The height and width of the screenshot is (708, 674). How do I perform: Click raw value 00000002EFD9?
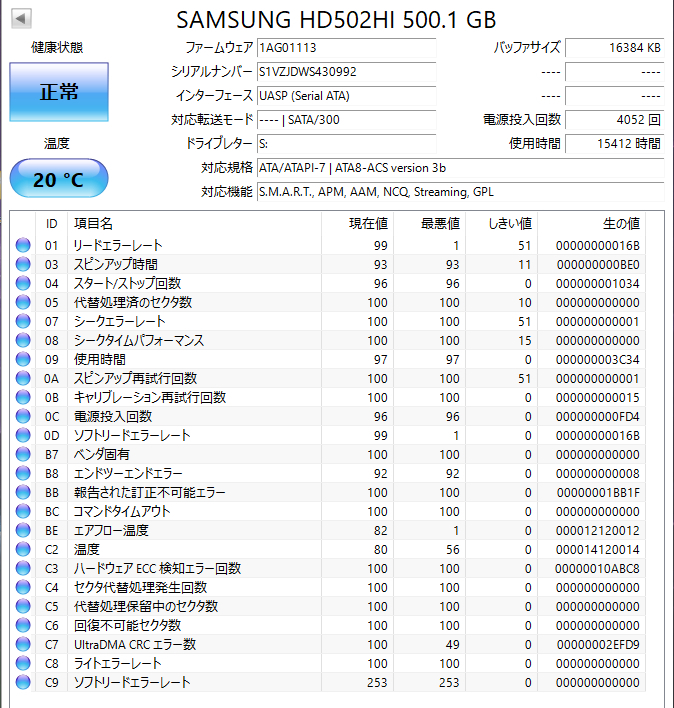pos(598,645)
